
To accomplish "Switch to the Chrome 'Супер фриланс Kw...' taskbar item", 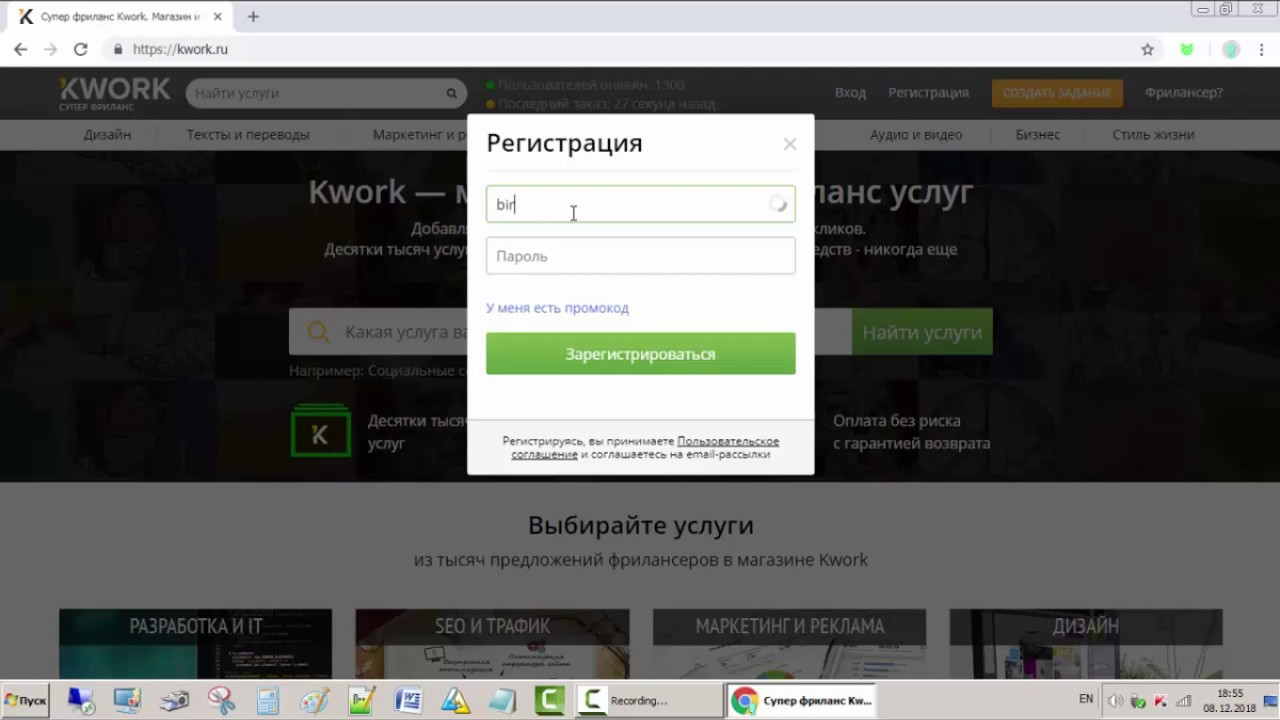I will [802, 701].
